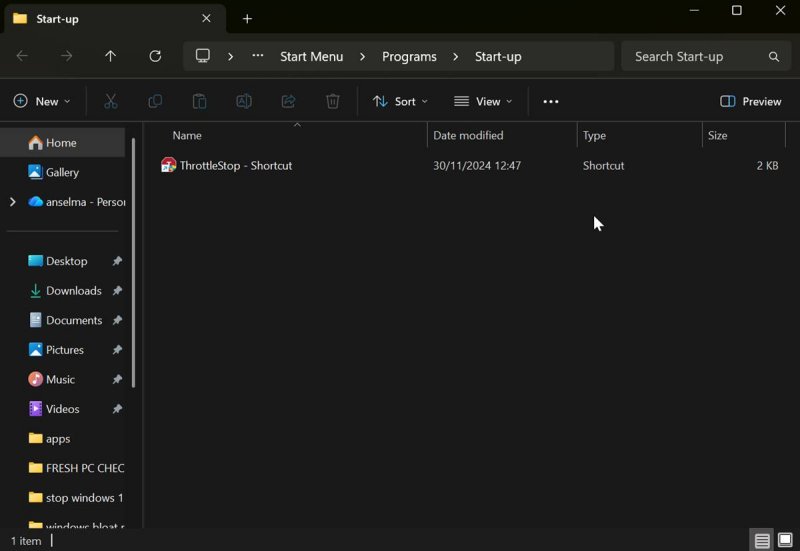Close the Start-up tab
Viewport: 800px width, 551px height.
(x=206, y=18)
